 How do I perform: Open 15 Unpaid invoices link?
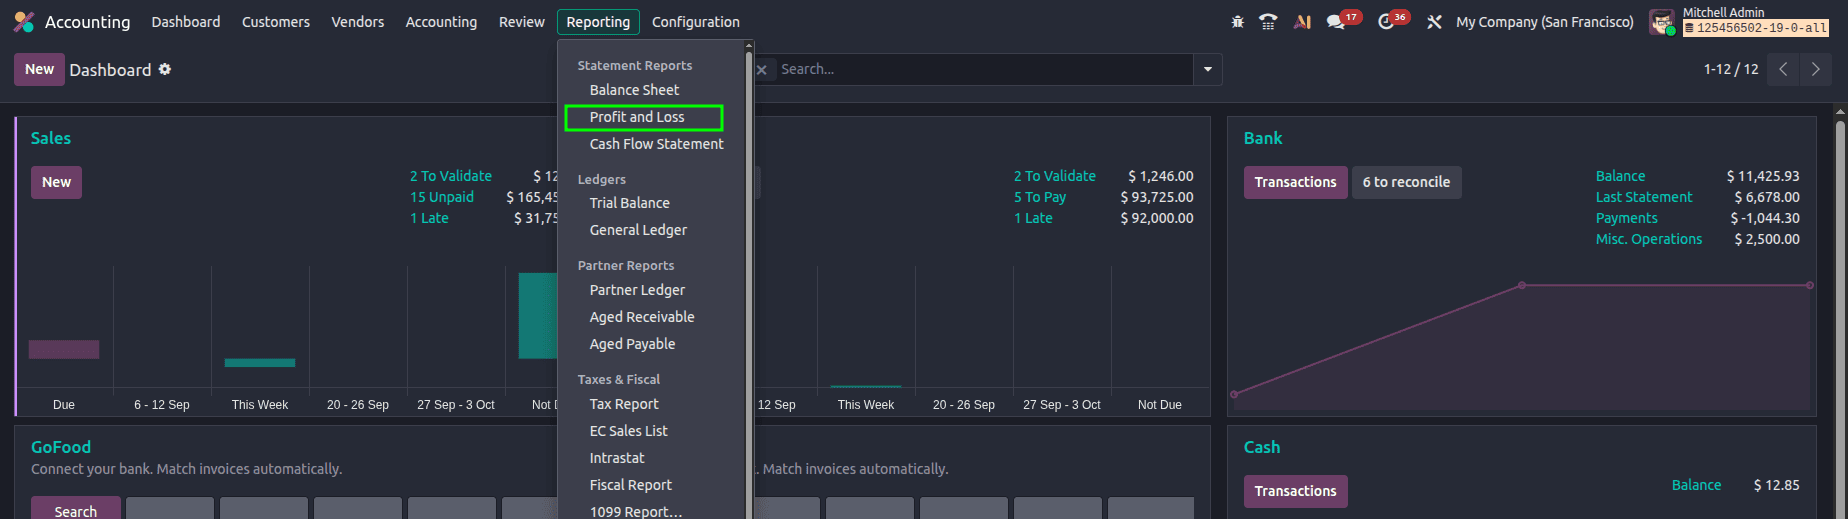pyautogui.click(x=442, y=197)
